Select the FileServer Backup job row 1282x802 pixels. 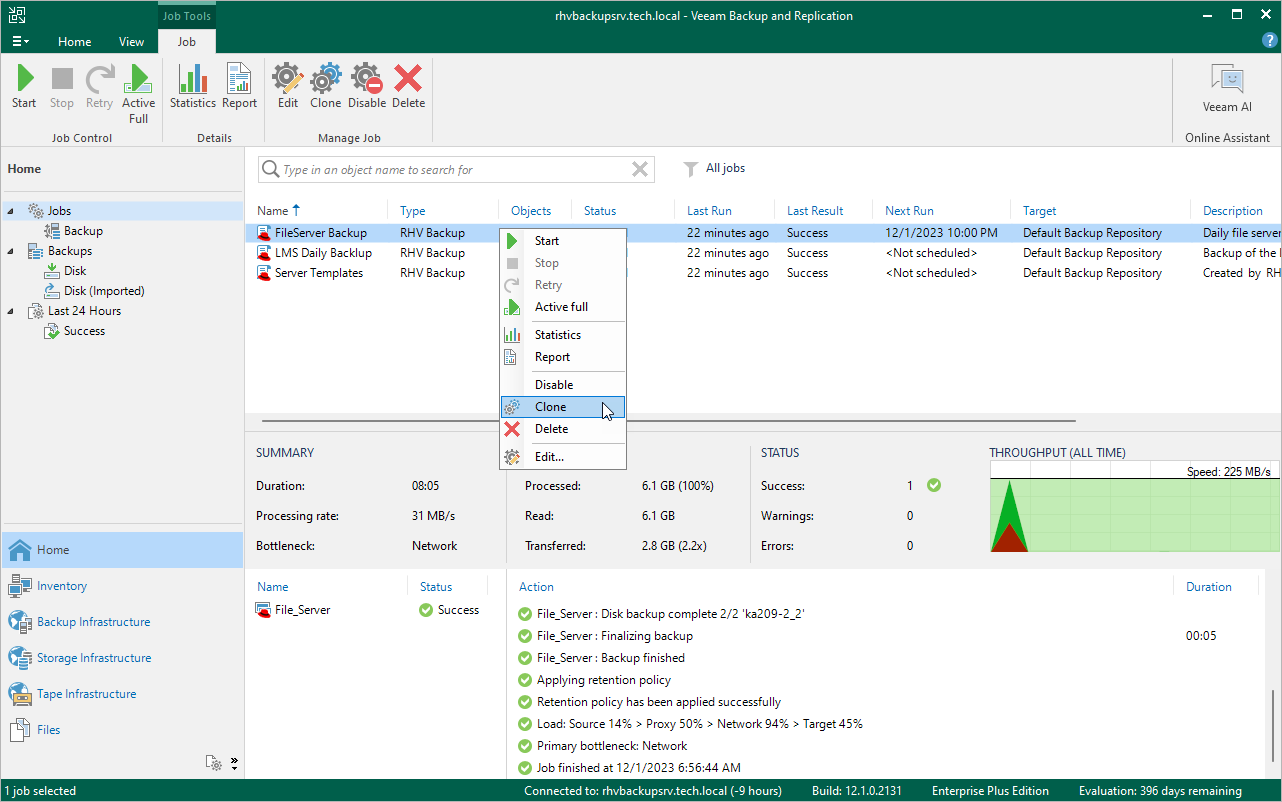point(762,233)
